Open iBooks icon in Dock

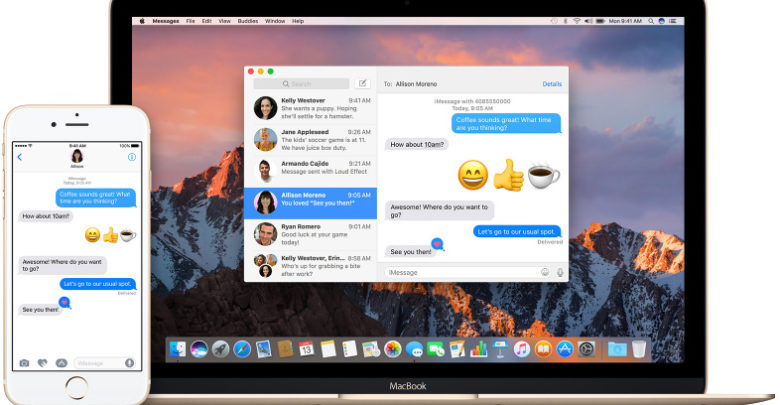543,349
